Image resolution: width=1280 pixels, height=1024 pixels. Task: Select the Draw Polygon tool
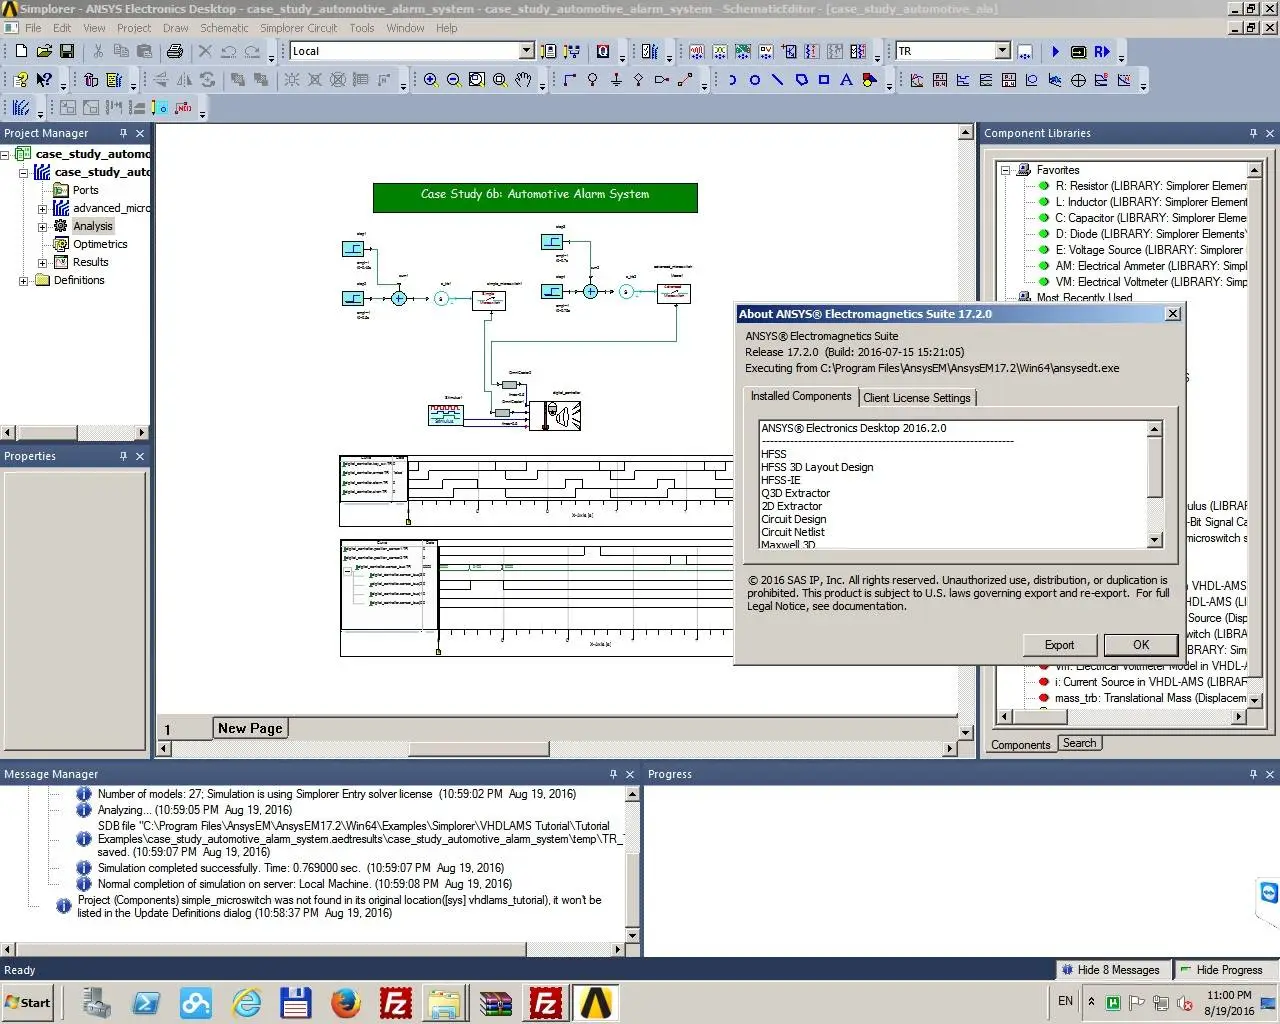click(801, 80)
